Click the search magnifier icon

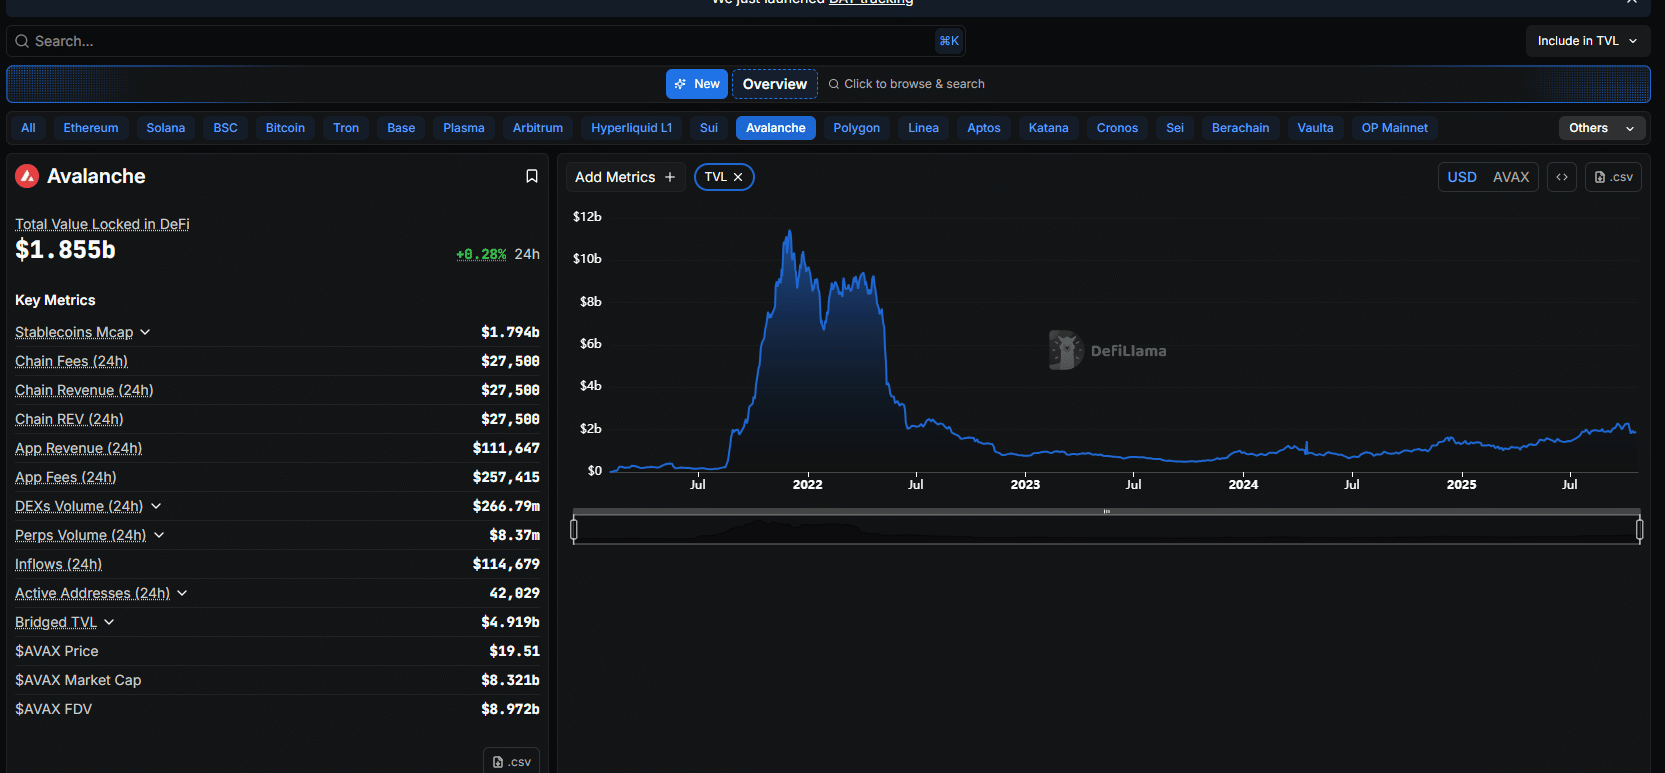tap(22, 41)
